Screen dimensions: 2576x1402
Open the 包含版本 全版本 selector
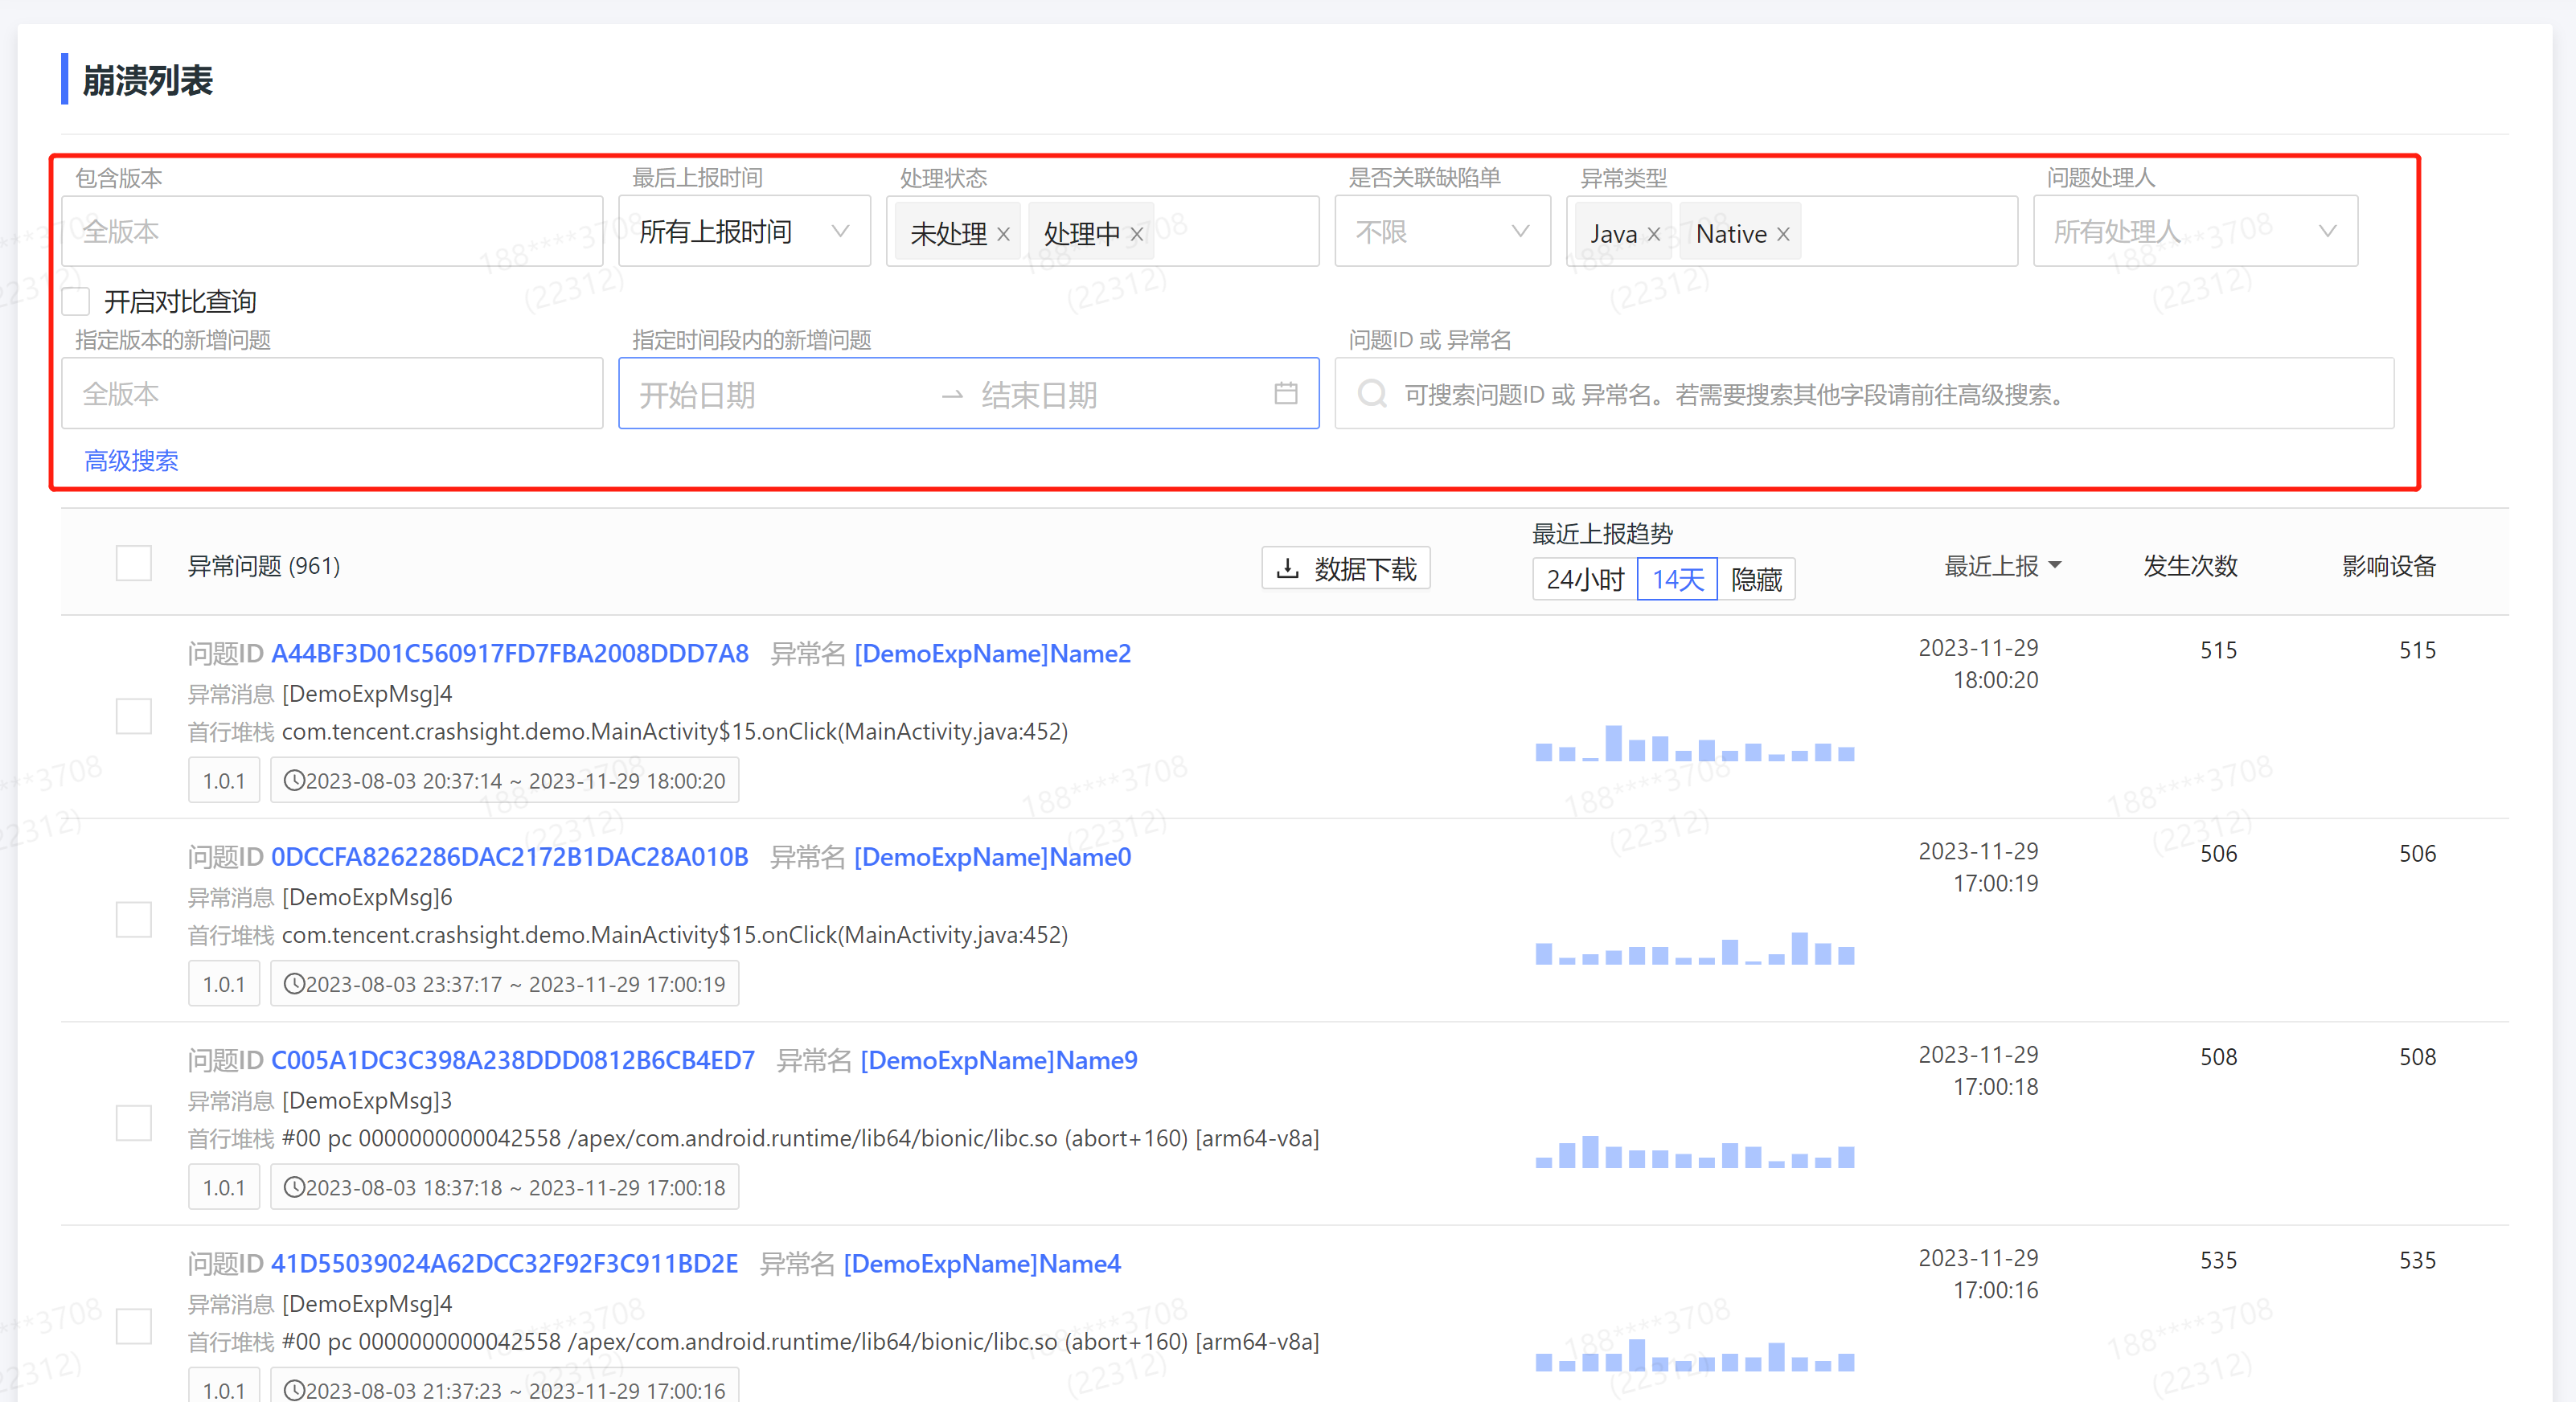(x=332, y=231)
